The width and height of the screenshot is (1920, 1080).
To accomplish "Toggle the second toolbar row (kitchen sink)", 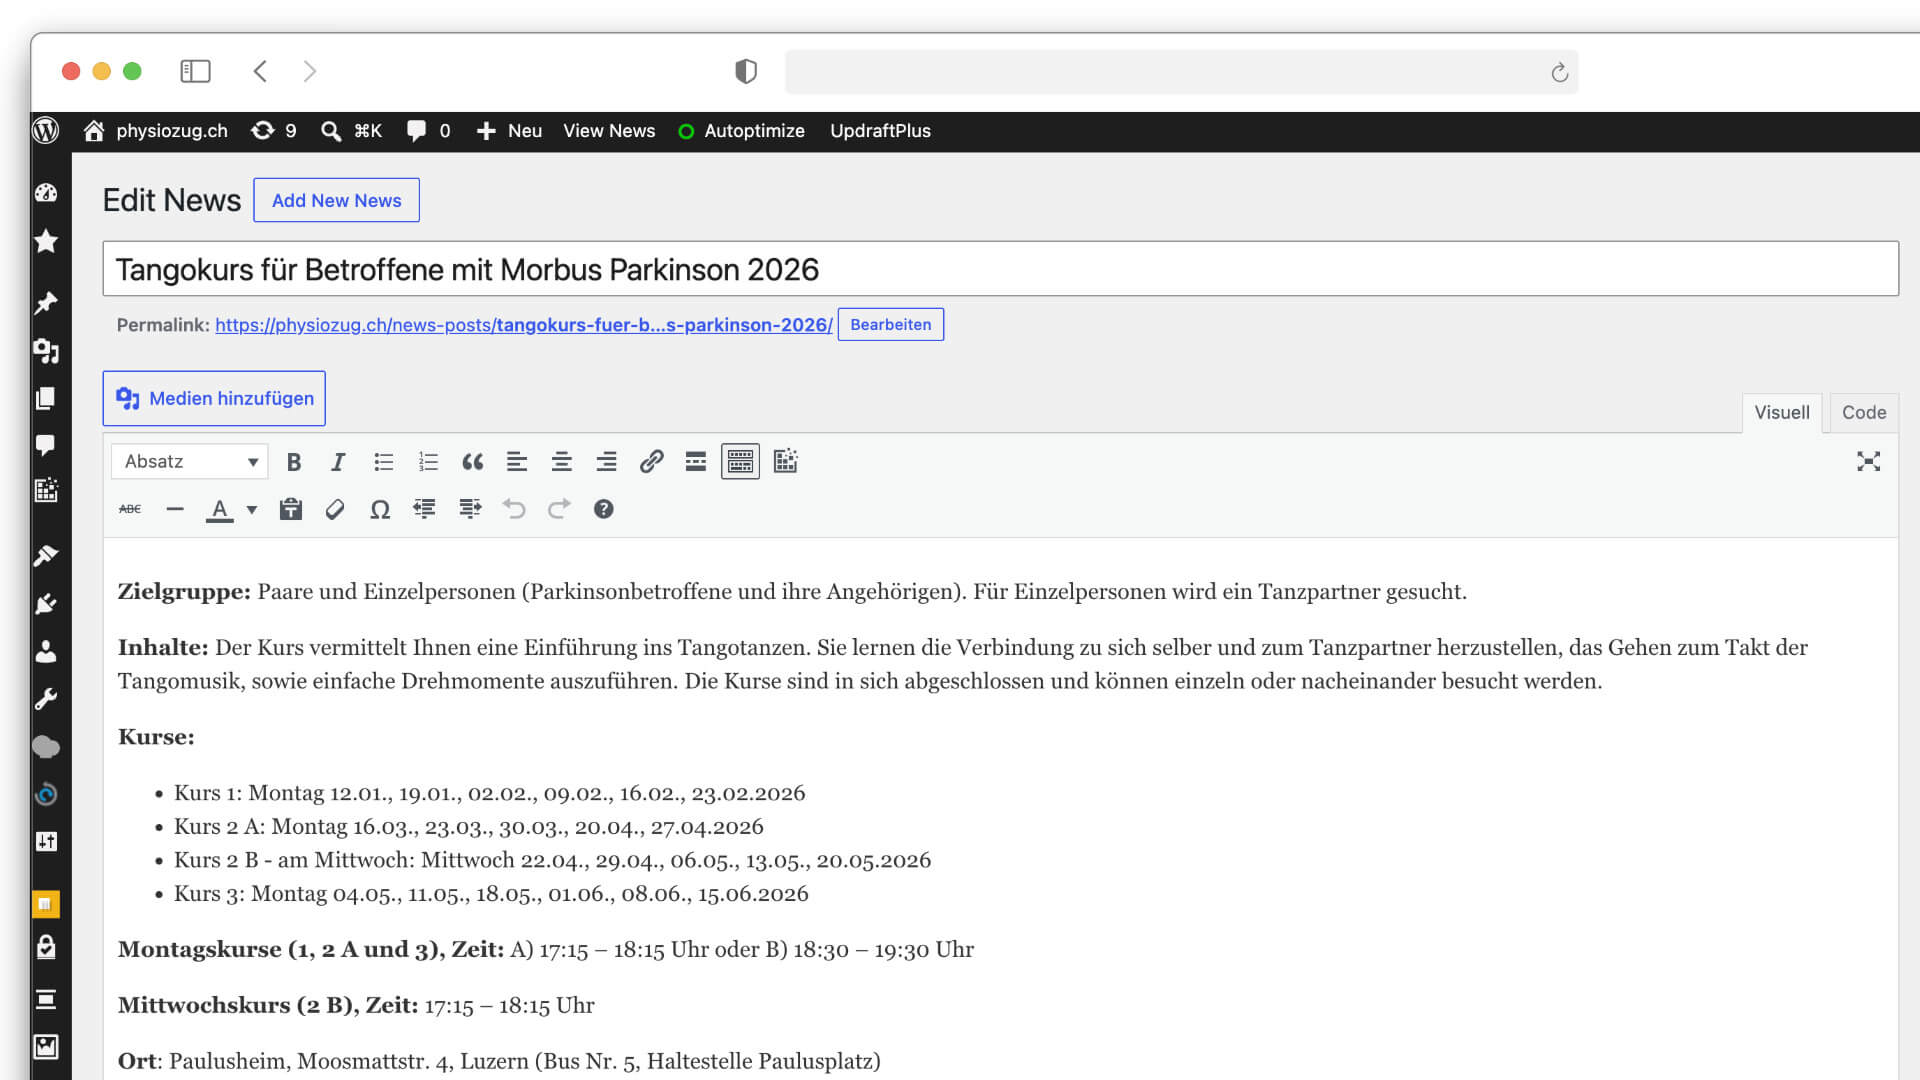I will pyautogui.click(x=740, y=462).
